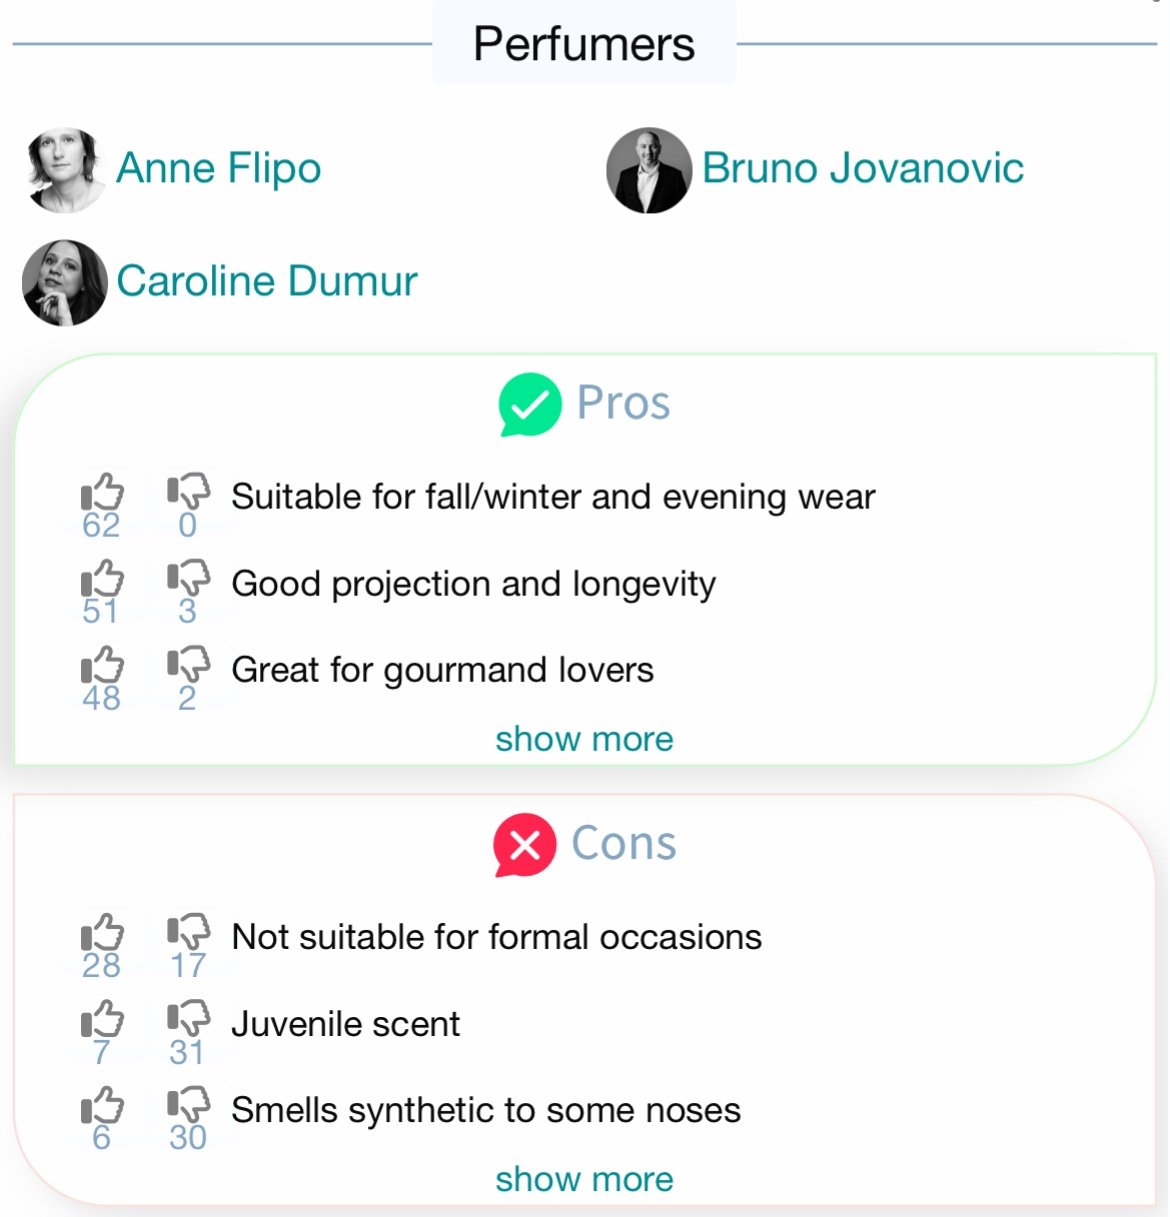Viewport: 1170px width, 1217px height.
Task: Thumbs up 'Good projection and longevity'
Action: [102, 579]
